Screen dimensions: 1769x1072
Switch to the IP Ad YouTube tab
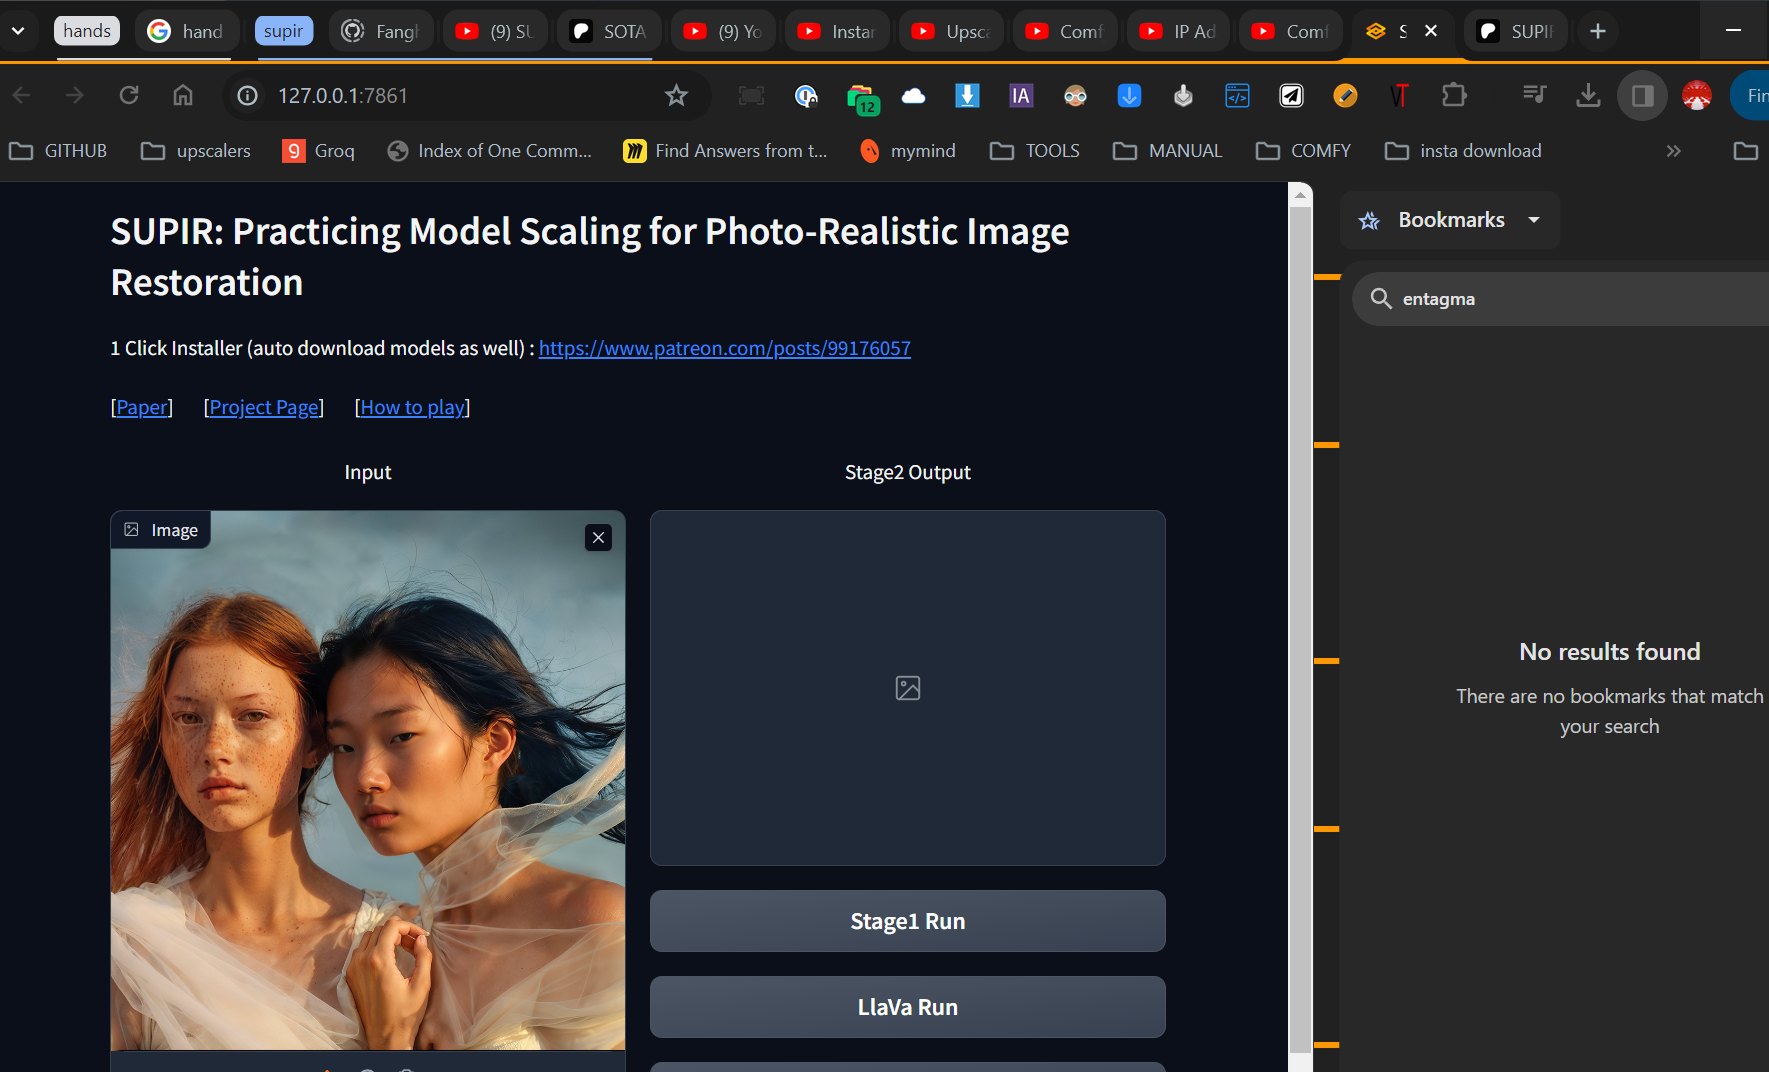(x=1180, y=31)
